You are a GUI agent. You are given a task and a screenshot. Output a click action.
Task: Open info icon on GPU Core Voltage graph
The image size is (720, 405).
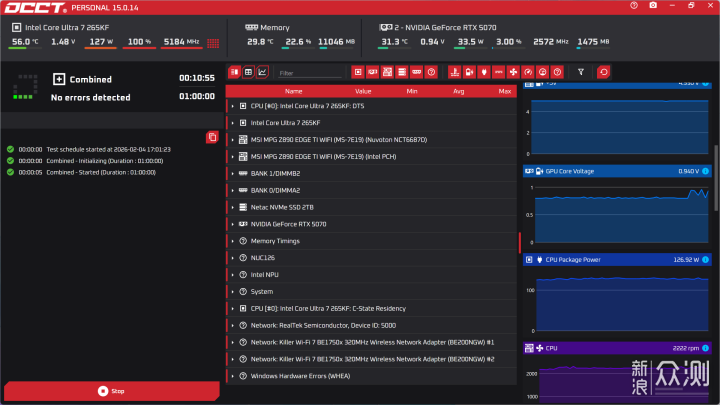705,171
